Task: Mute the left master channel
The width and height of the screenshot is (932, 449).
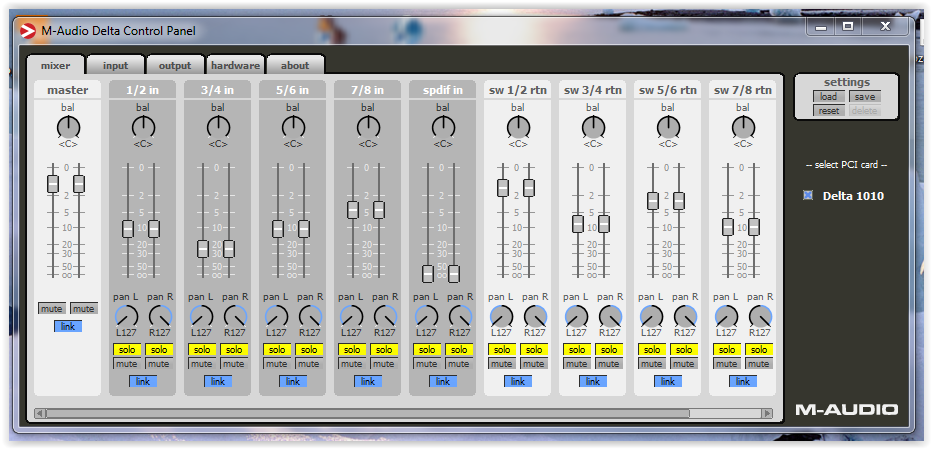Action: [x=52, y=309]
